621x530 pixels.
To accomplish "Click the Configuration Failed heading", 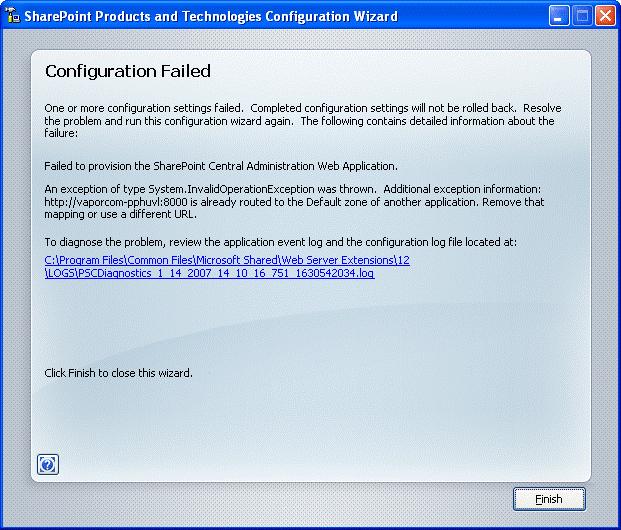I will pyautogui.click(x=127, y=71).
